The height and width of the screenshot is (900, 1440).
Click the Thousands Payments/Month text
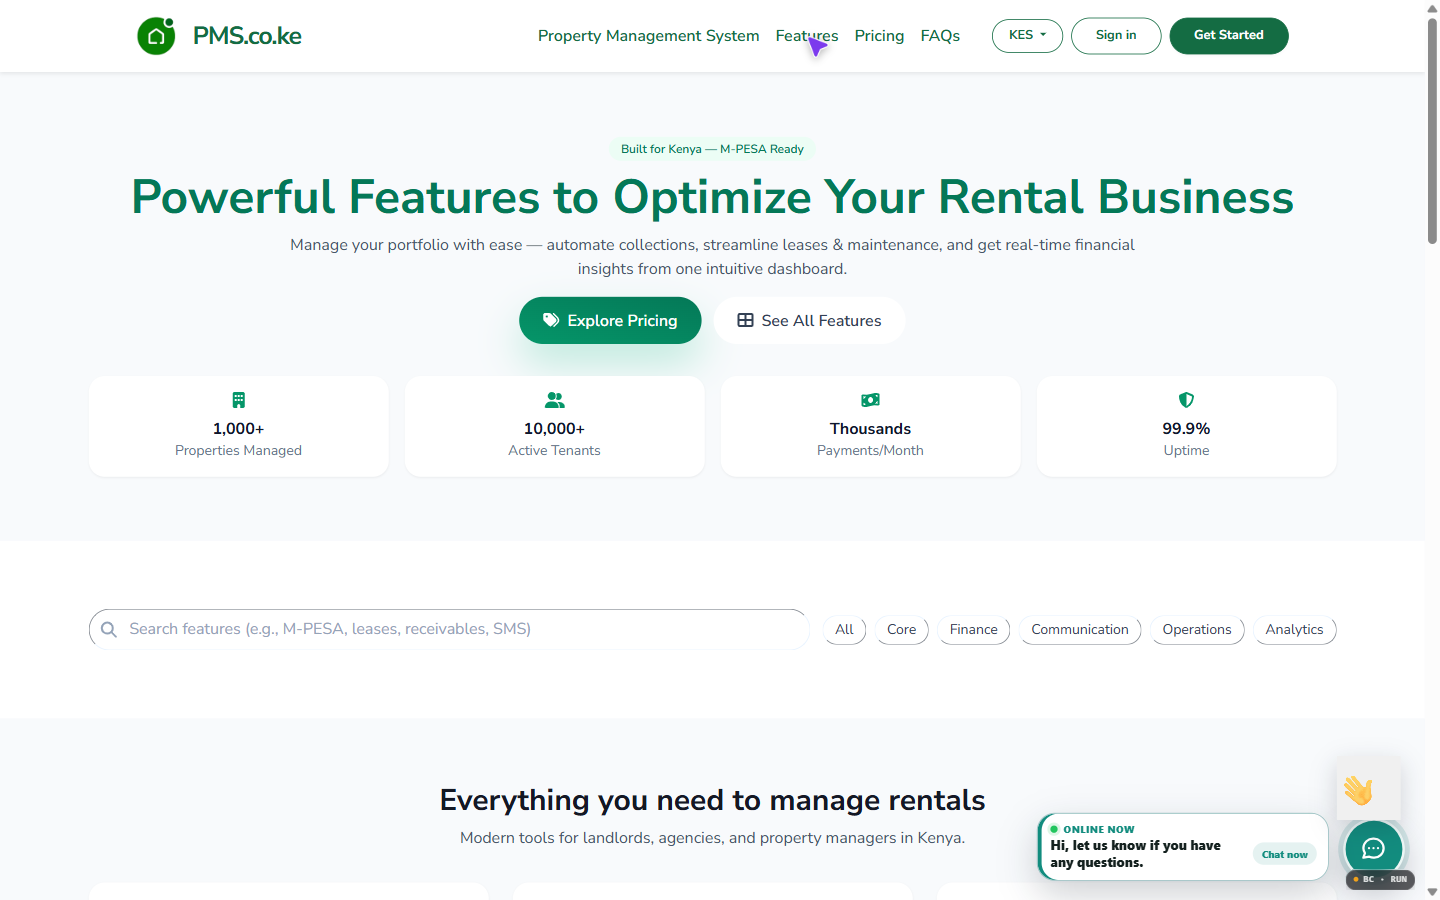pos(870,439)
